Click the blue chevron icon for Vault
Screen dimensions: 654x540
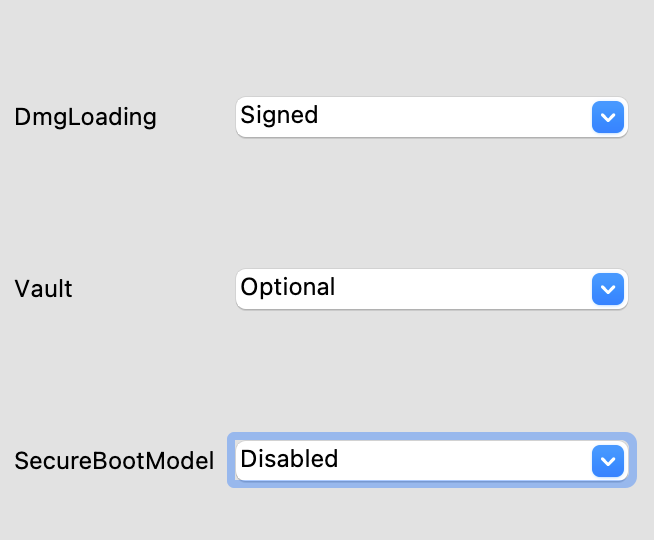(607, 290)
